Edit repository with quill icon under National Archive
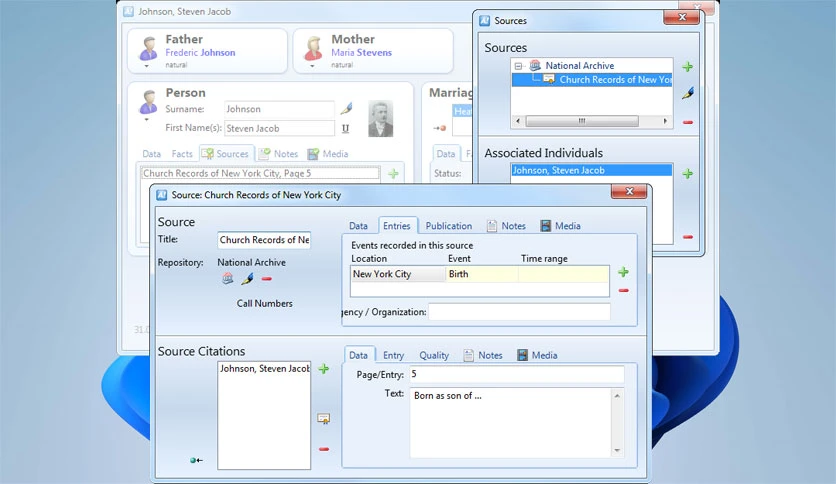The image size is (836, 484). click(247, 278)
